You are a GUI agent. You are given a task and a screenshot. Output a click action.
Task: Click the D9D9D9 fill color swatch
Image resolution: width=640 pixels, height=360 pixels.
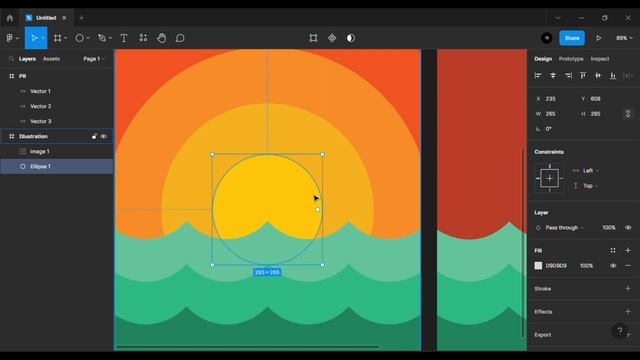[x=538, y=266]
